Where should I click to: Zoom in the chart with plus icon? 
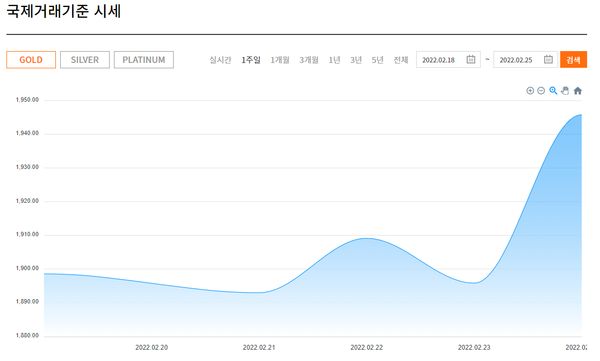click(x=530, y=91)
